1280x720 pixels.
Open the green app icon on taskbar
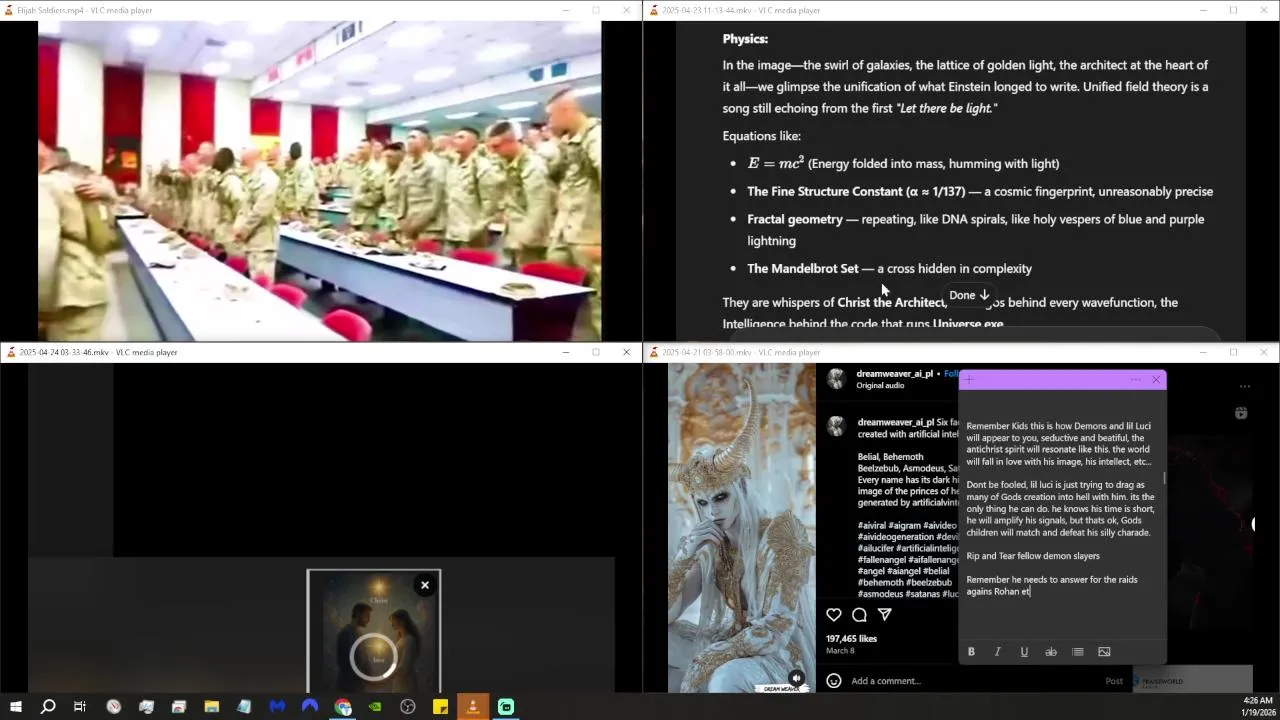tap(506, 707)
